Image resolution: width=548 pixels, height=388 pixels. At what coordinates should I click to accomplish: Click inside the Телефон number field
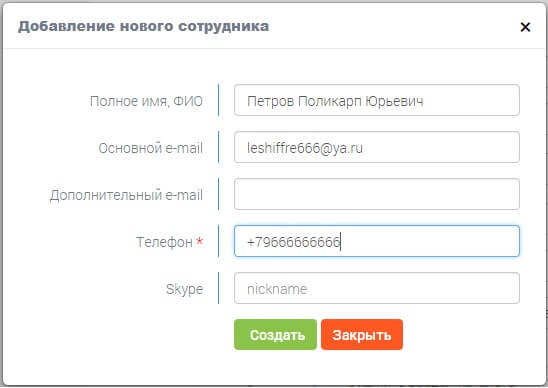(x=377, y=241)
